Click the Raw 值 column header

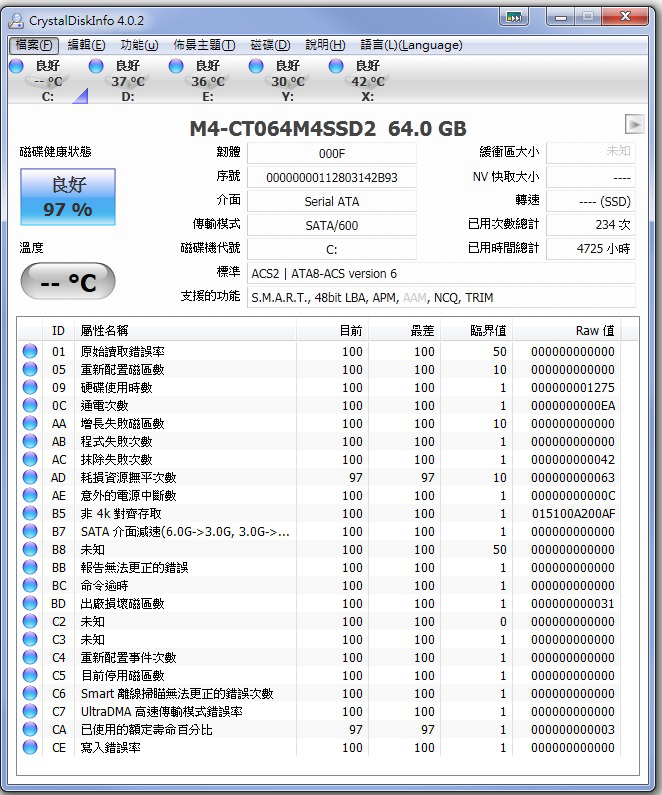tap(567, 331)
